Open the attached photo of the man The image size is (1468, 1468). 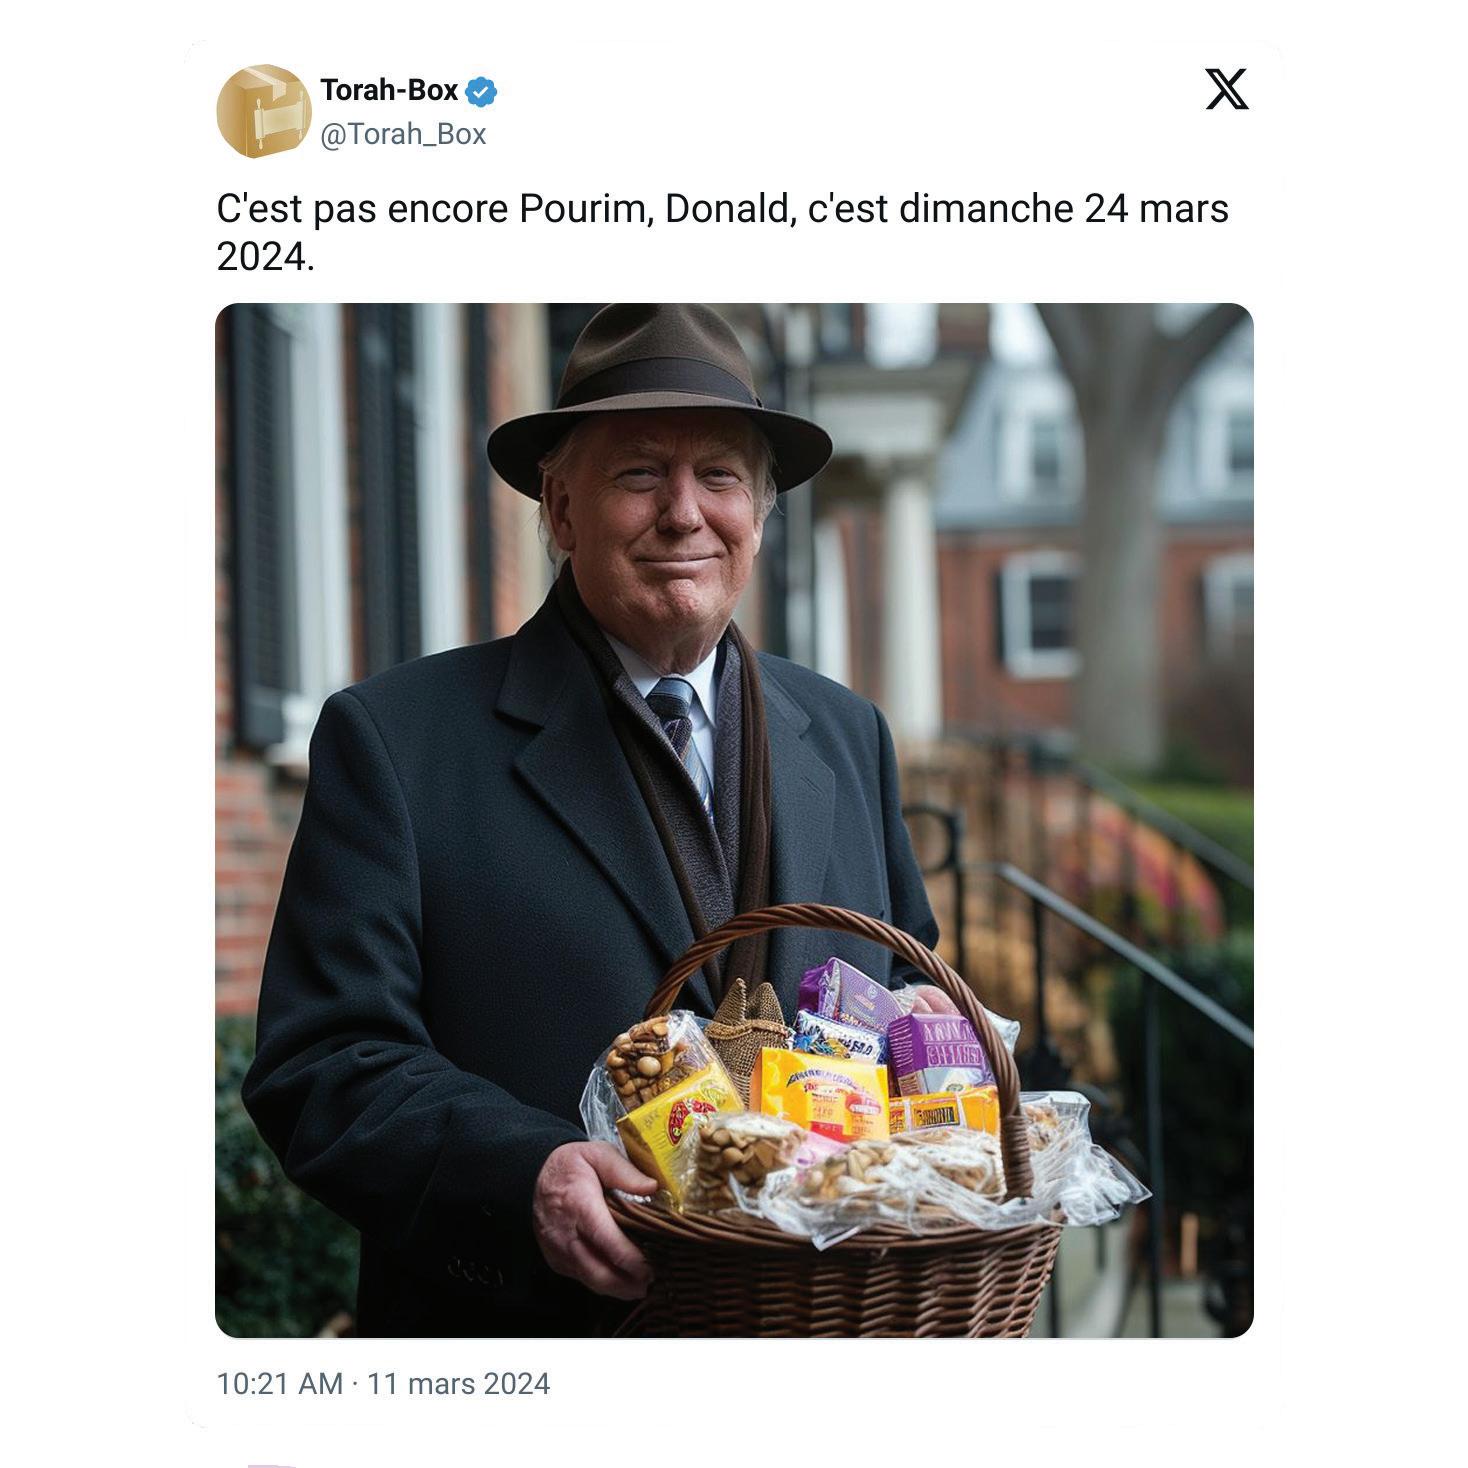click(x=734, y=820)
